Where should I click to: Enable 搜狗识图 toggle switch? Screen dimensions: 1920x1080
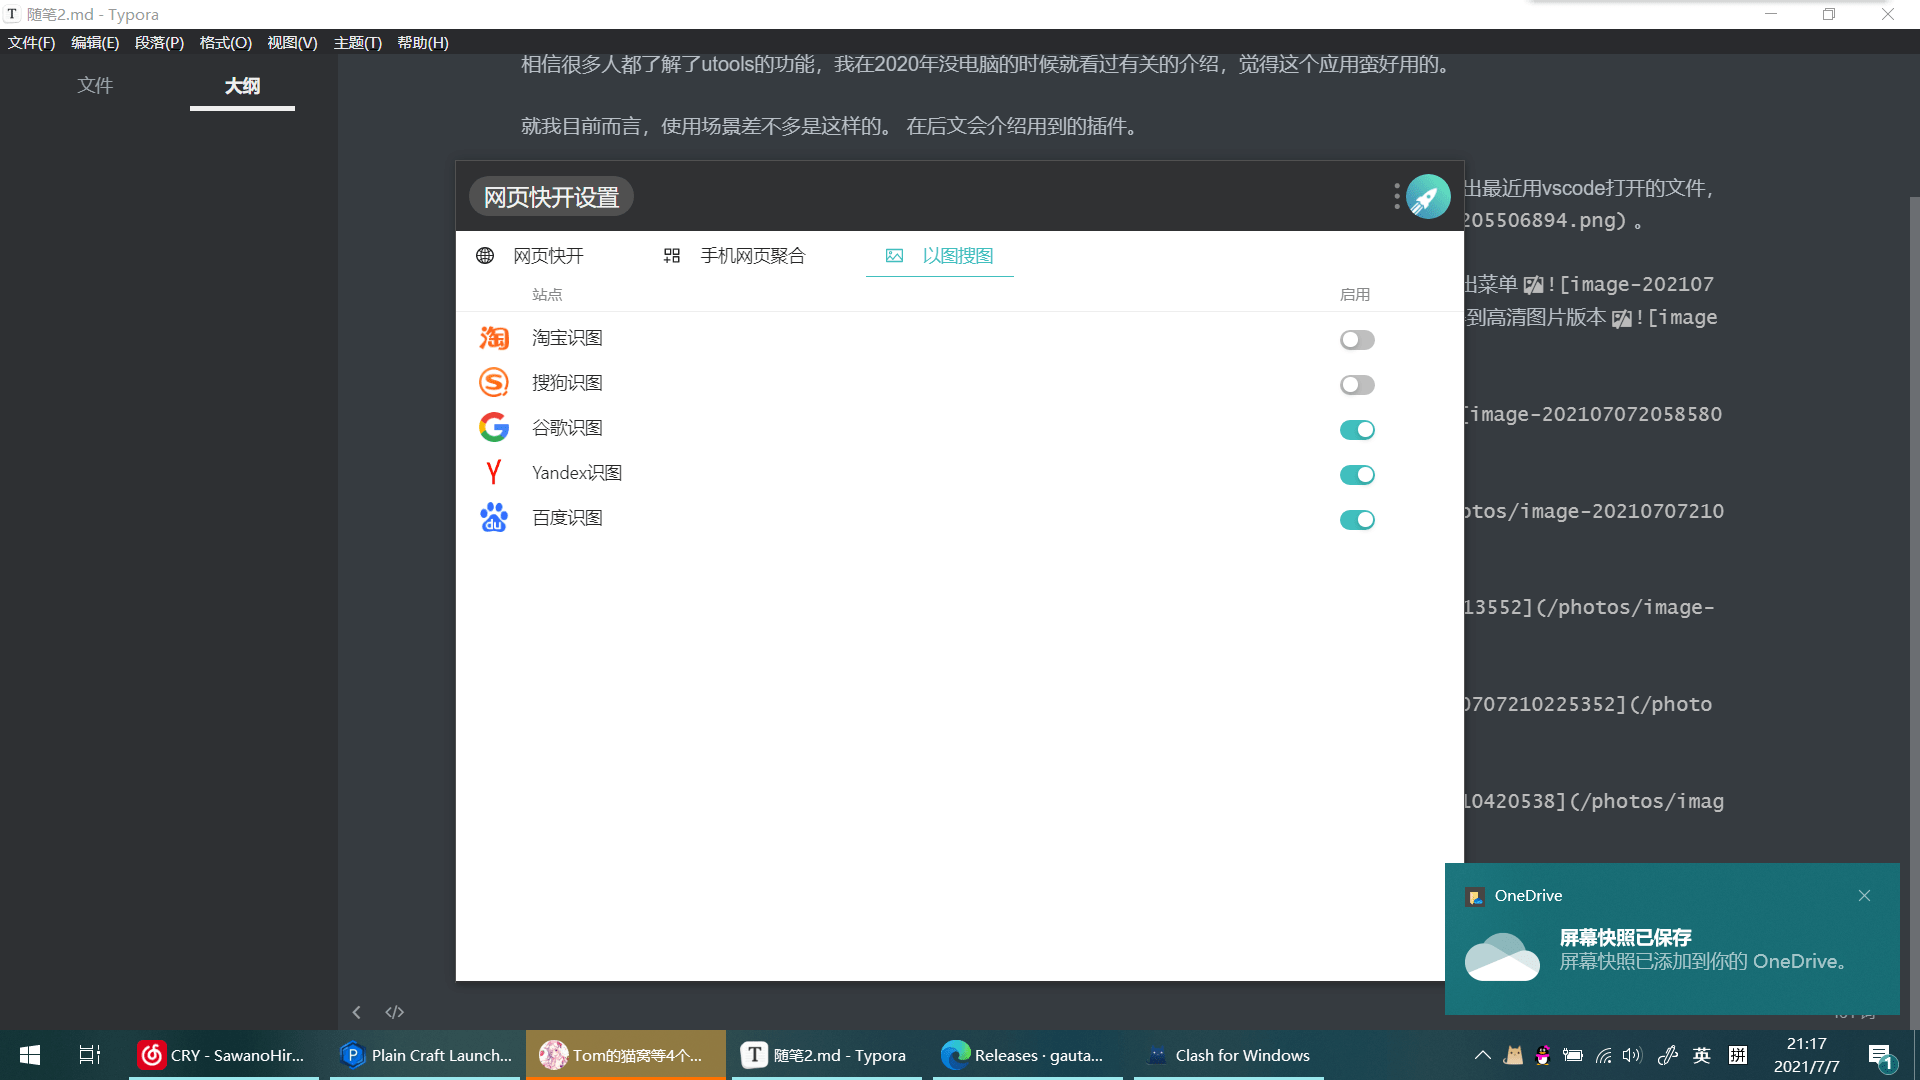tap(1357, 385)
